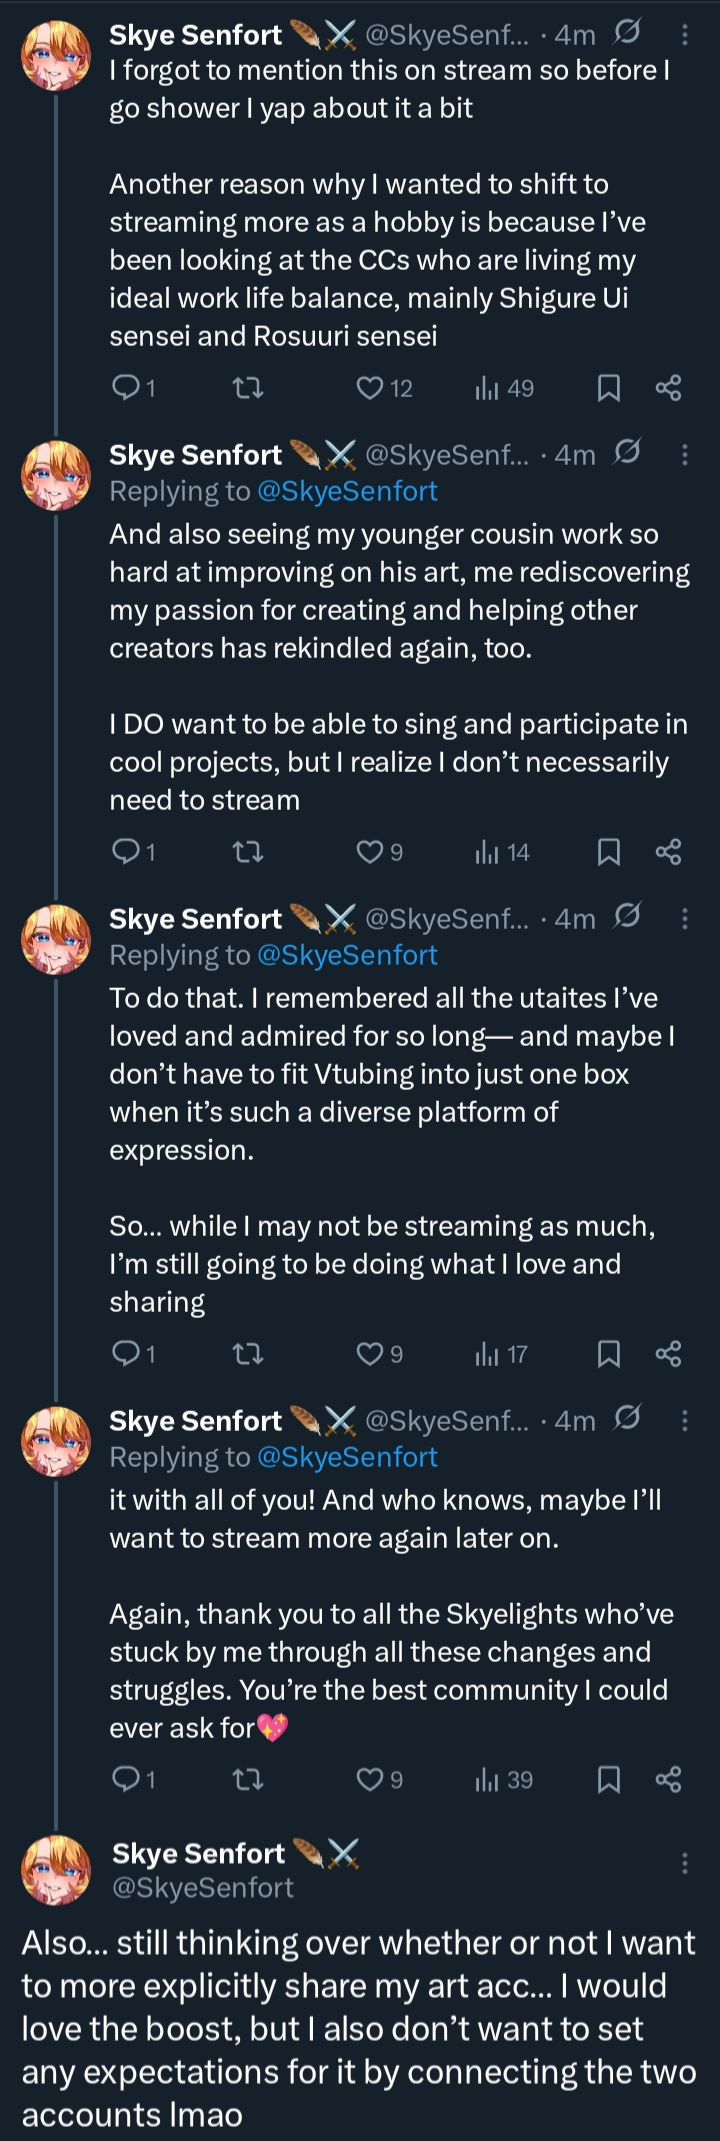Like the tweet with 12 likes

[x=371, y=388]
